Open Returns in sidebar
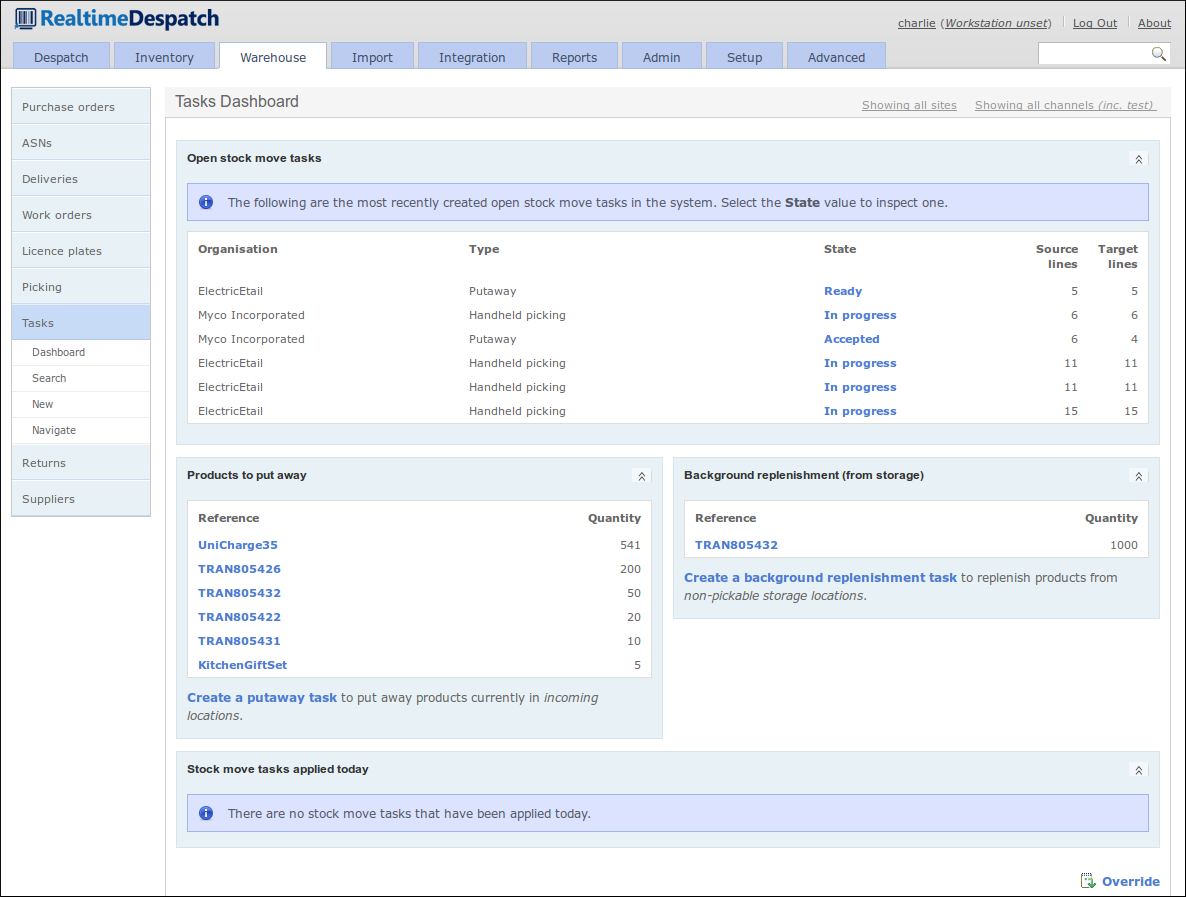Image resolution: width=1186 pixels, height=897 pixels. [x=81, y=463]
